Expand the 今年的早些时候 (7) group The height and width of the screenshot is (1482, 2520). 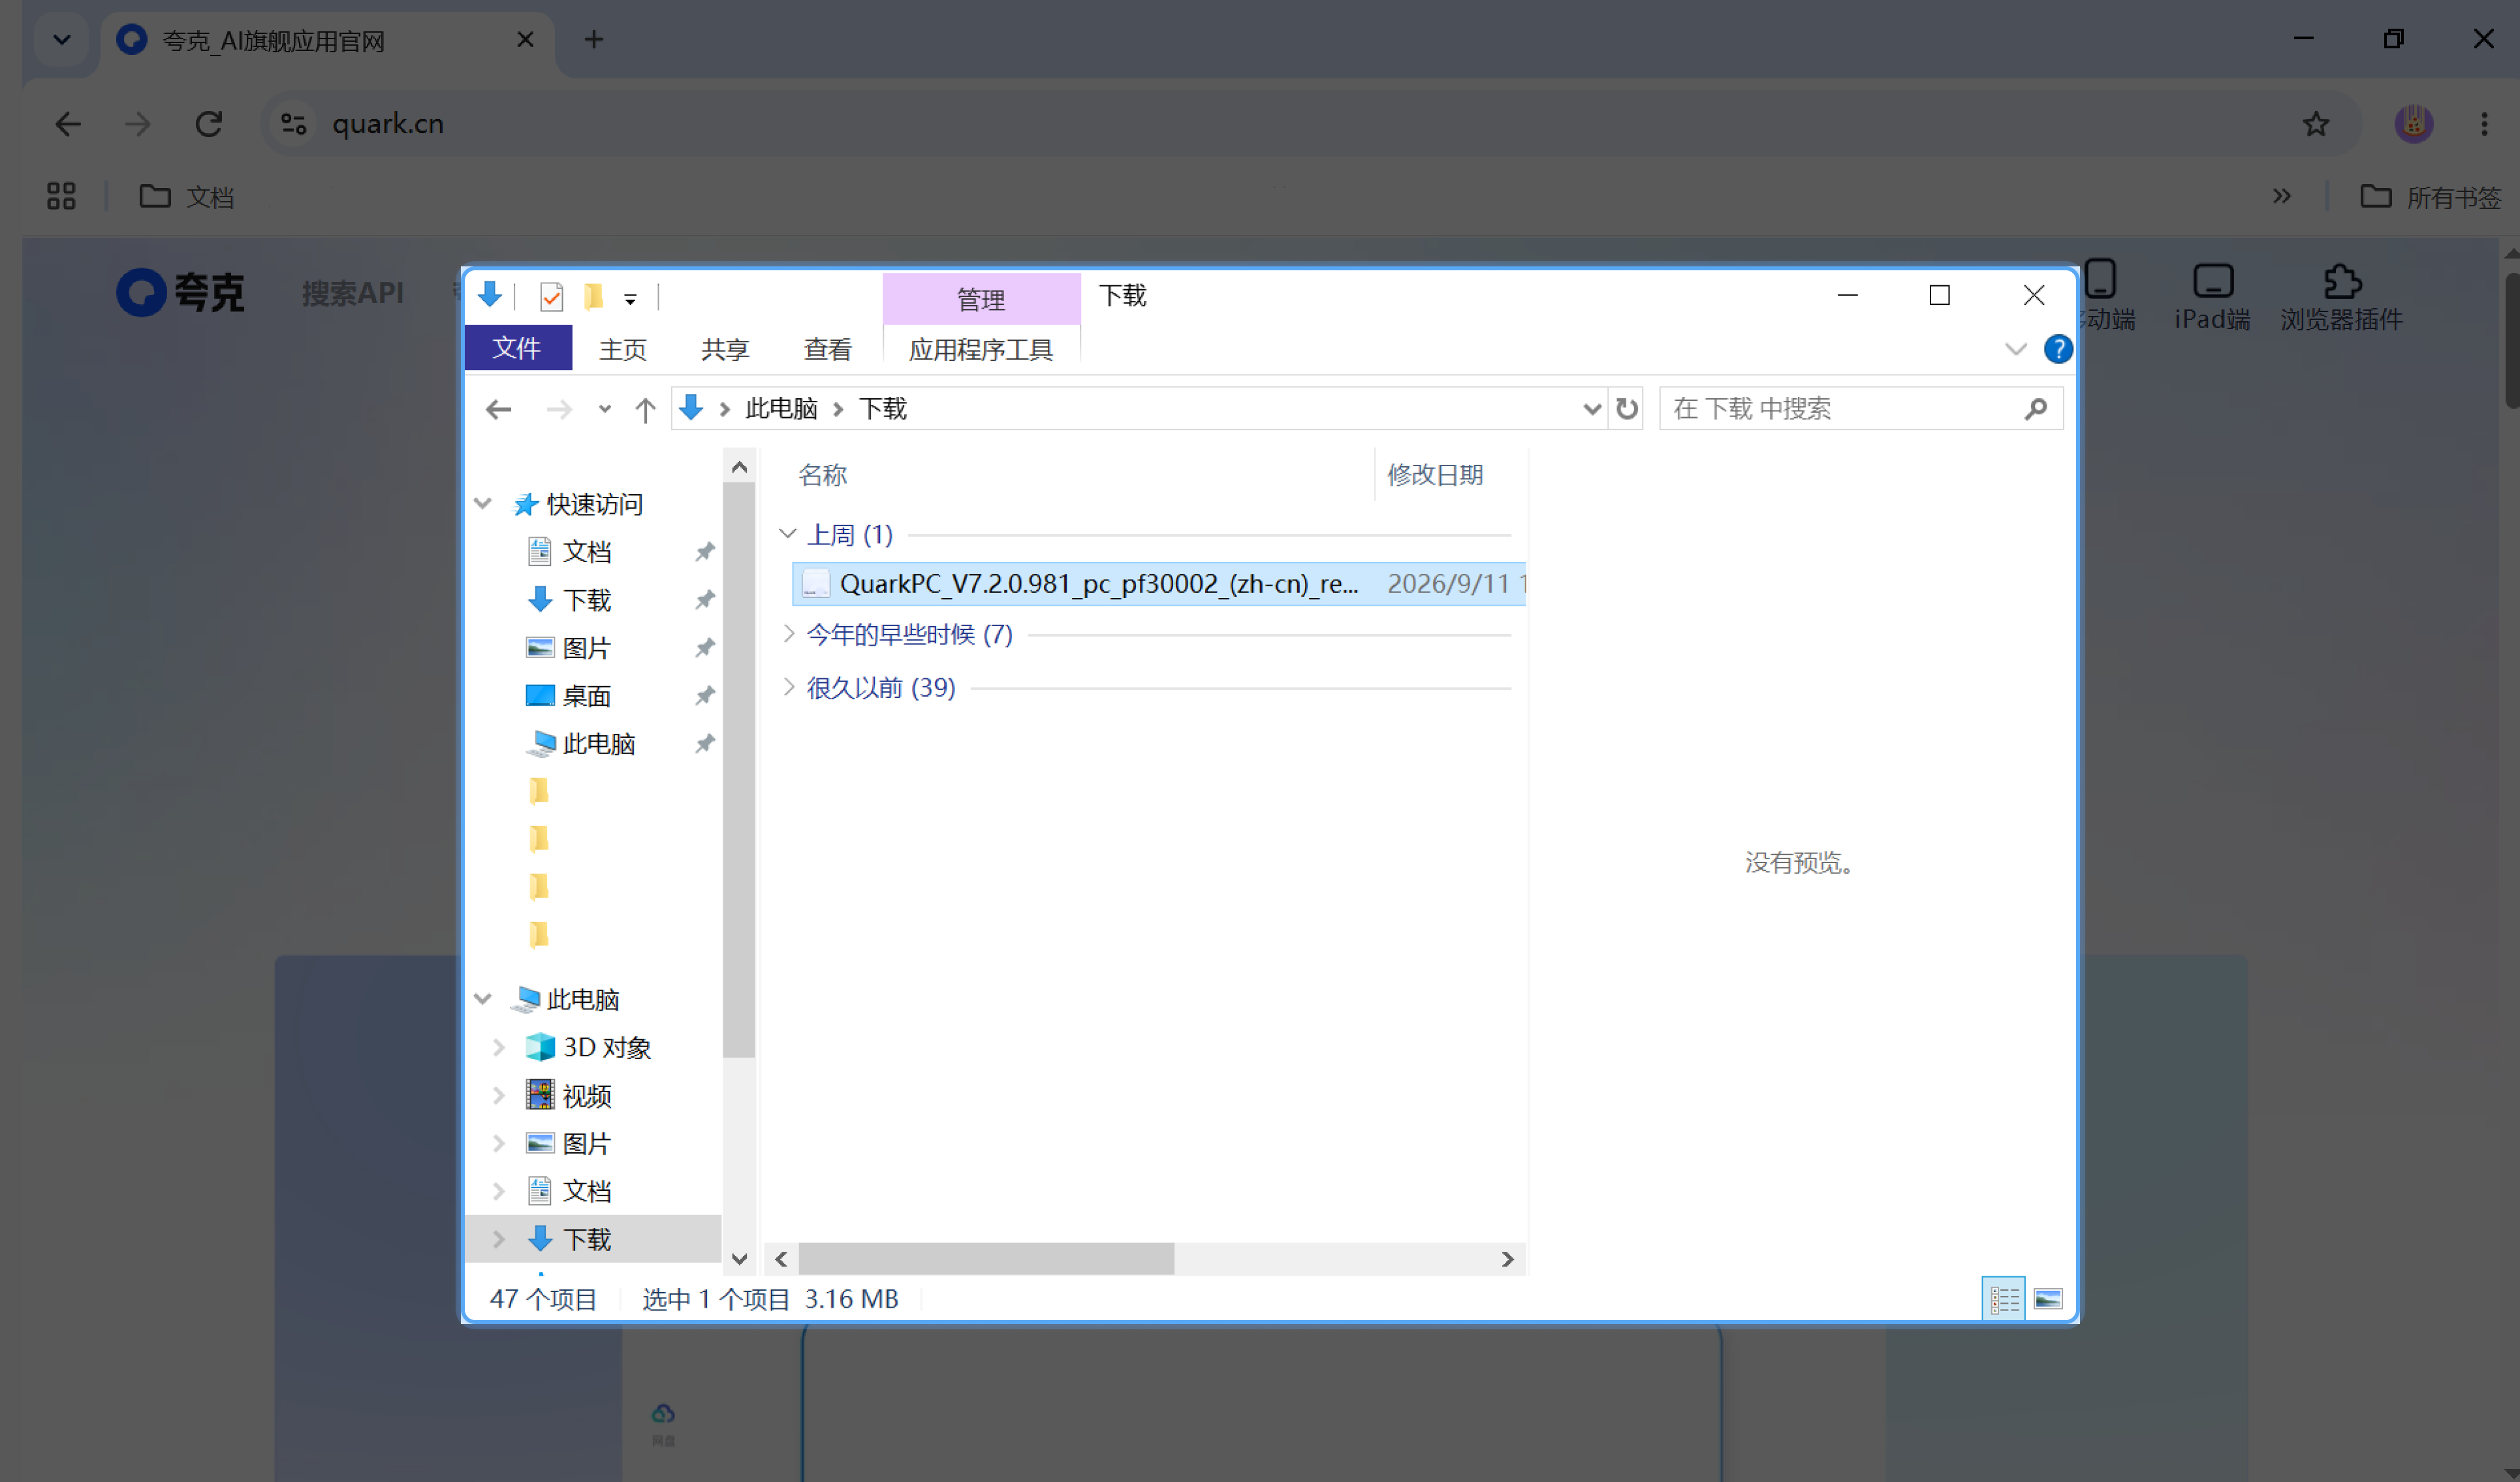(x=788, y=634)
